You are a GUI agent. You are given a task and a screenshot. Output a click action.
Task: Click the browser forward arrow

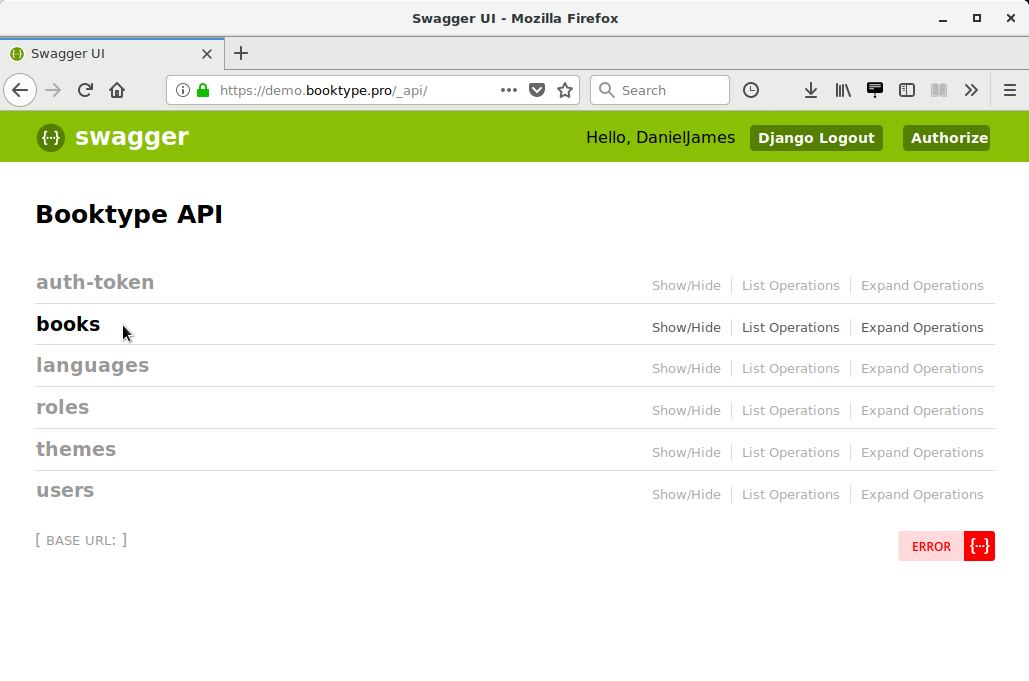[x=53, y=90]
